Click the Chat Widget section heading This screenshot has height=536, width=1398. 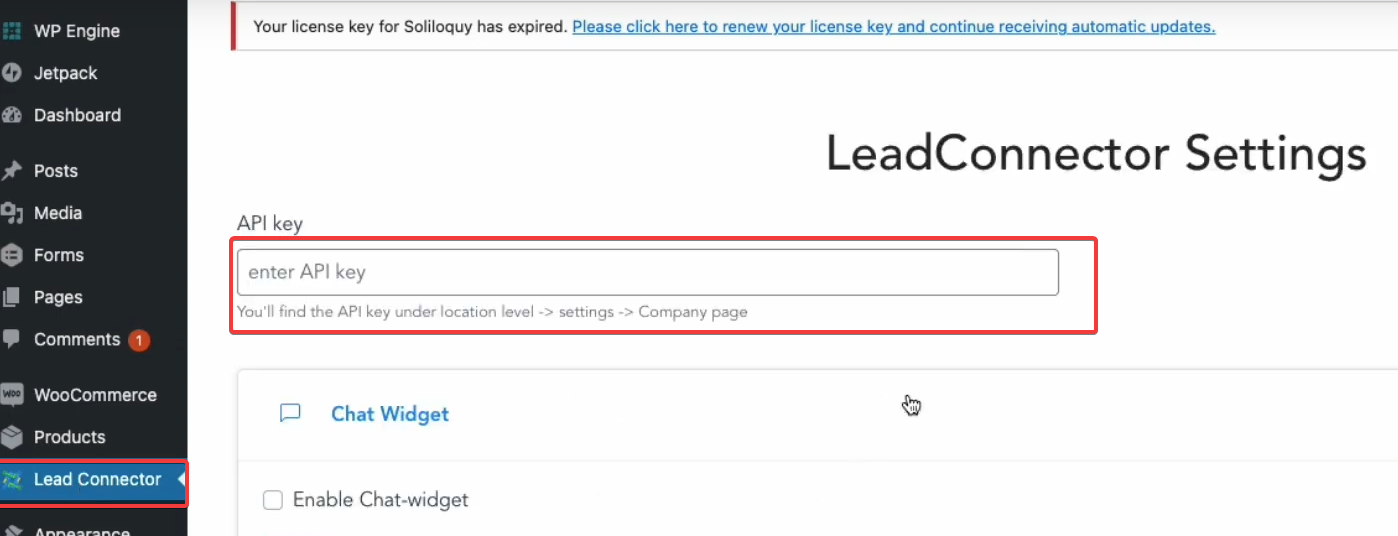pyautogui.click(x=390, y=414)
